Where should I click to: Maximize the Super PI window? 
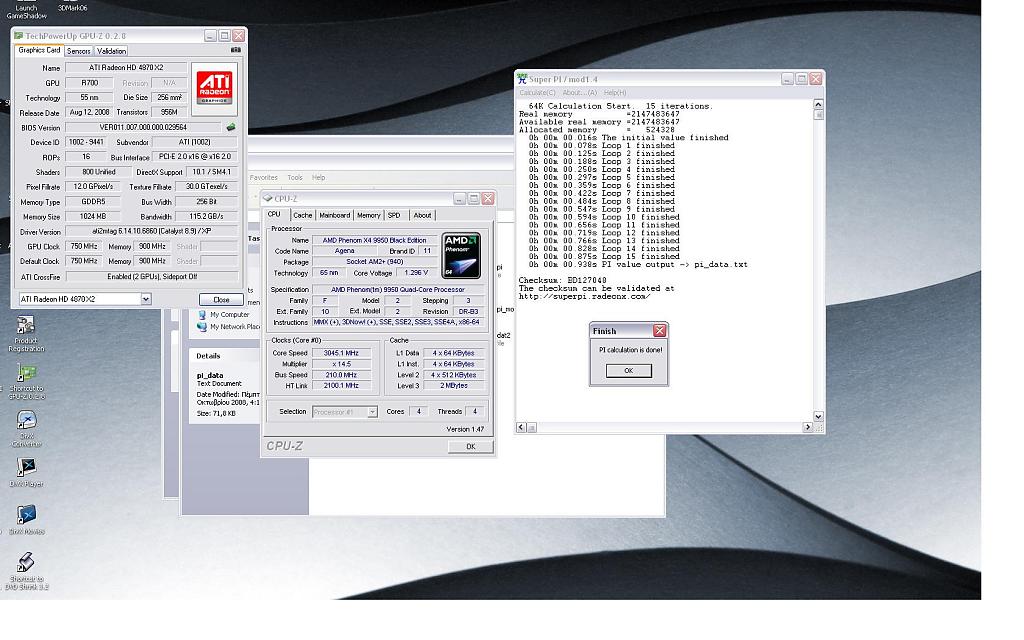801,78
